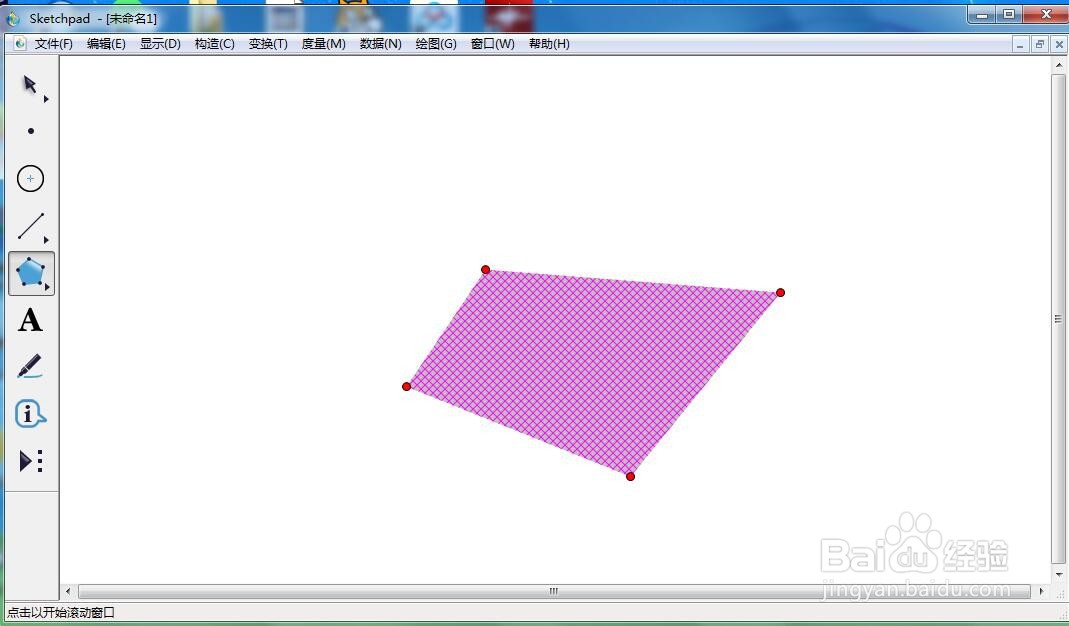Click the vertical scrollbar thumb
Image resolution: width=1069 pixels, height=626 pixels.
click(1059, 318)
